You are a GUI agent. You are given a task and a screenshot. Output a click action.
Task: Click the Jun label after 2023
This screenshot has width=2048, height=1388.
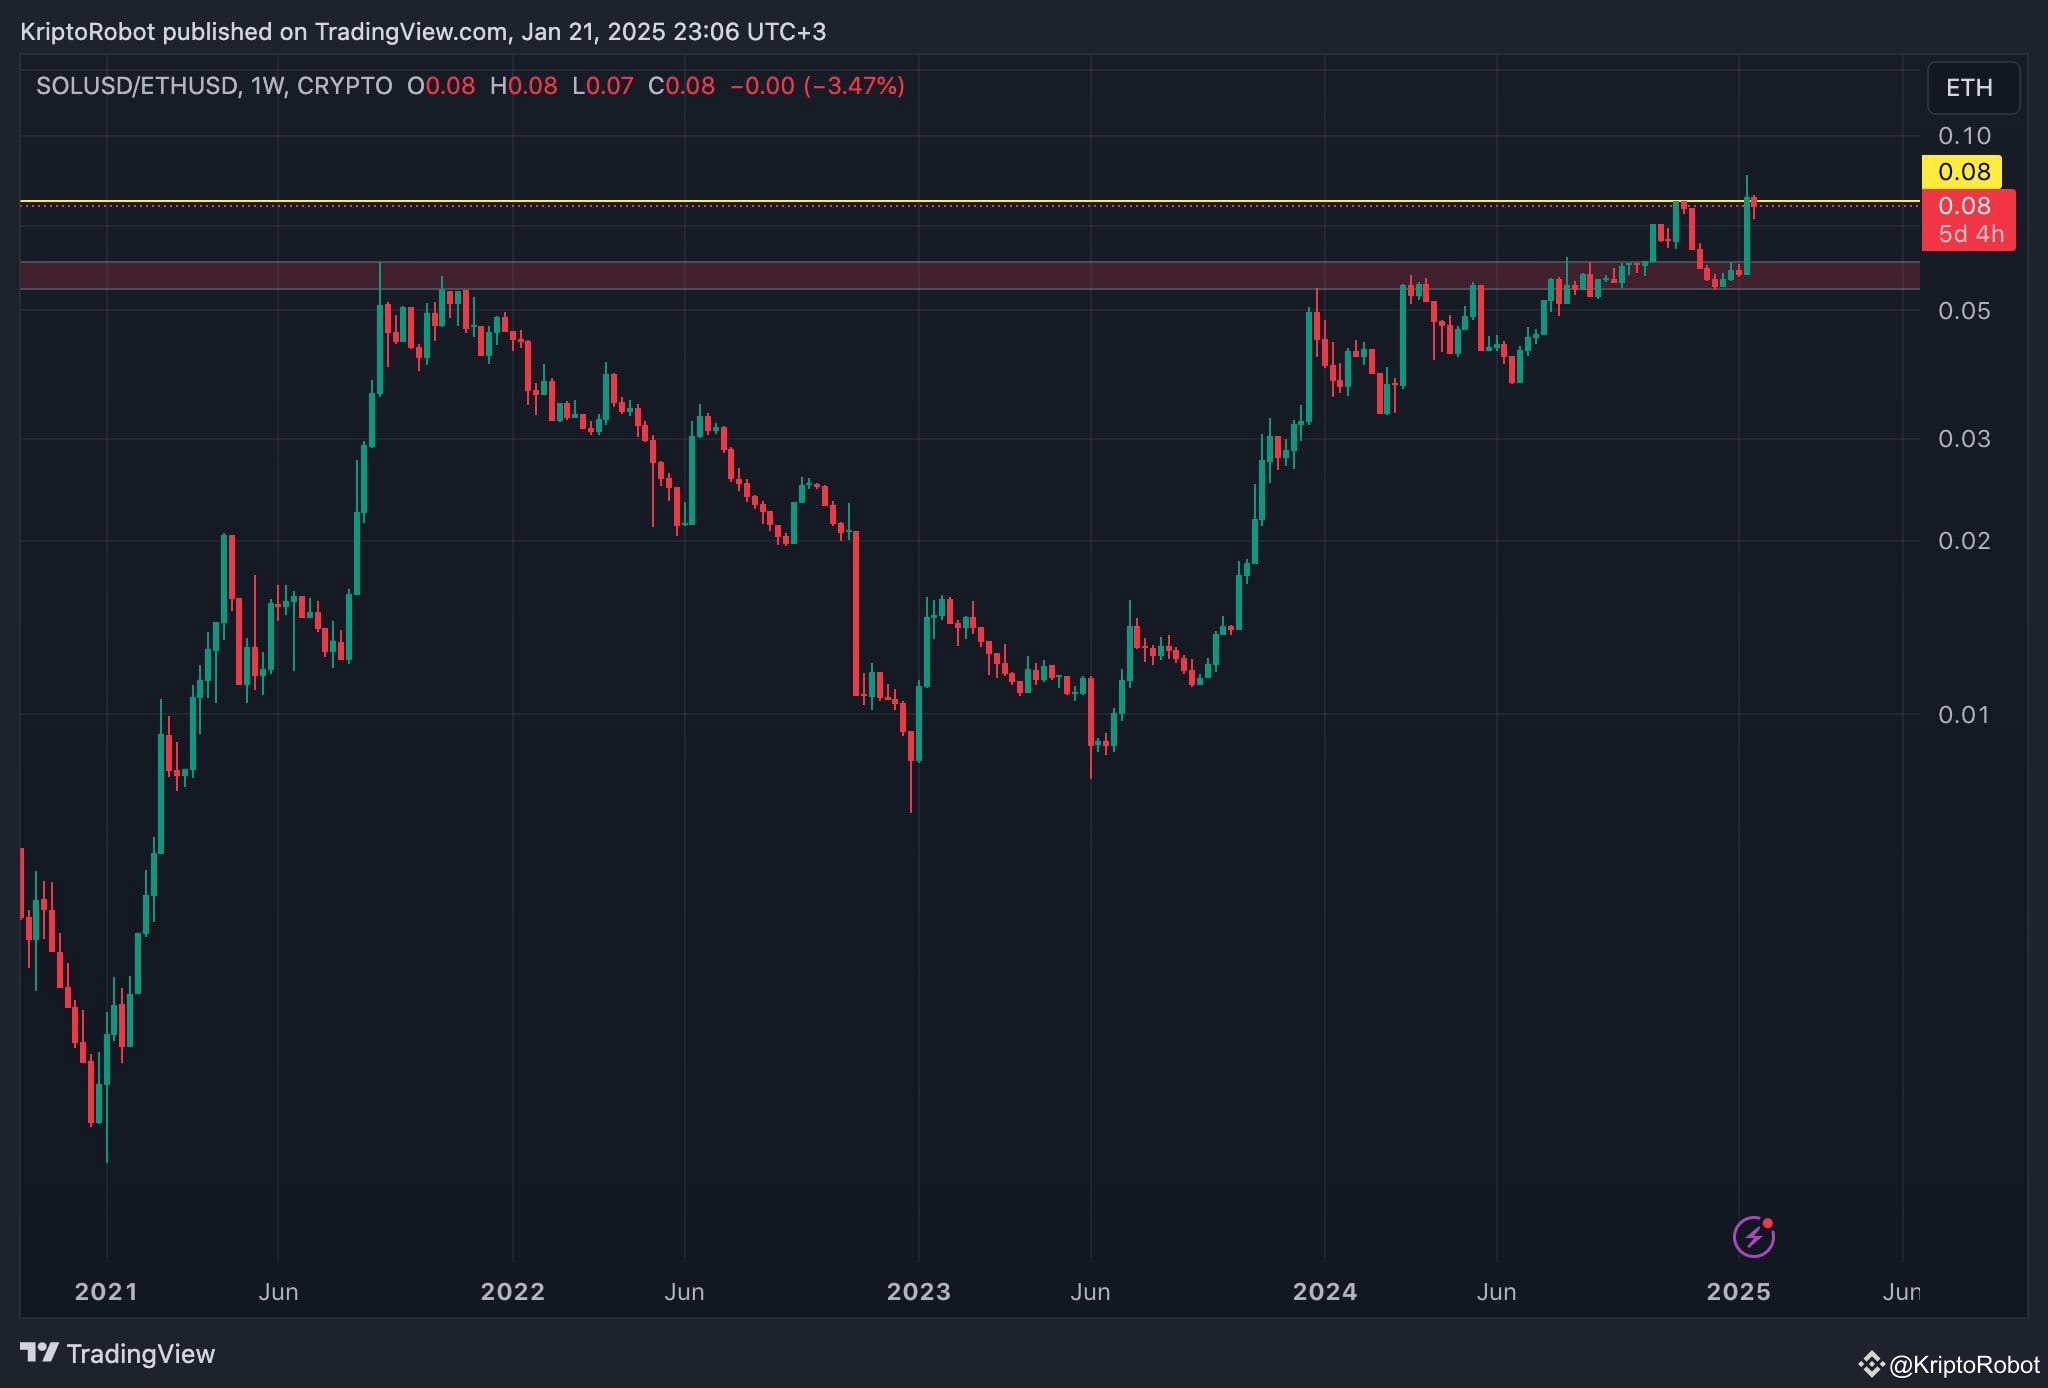1090,1292
